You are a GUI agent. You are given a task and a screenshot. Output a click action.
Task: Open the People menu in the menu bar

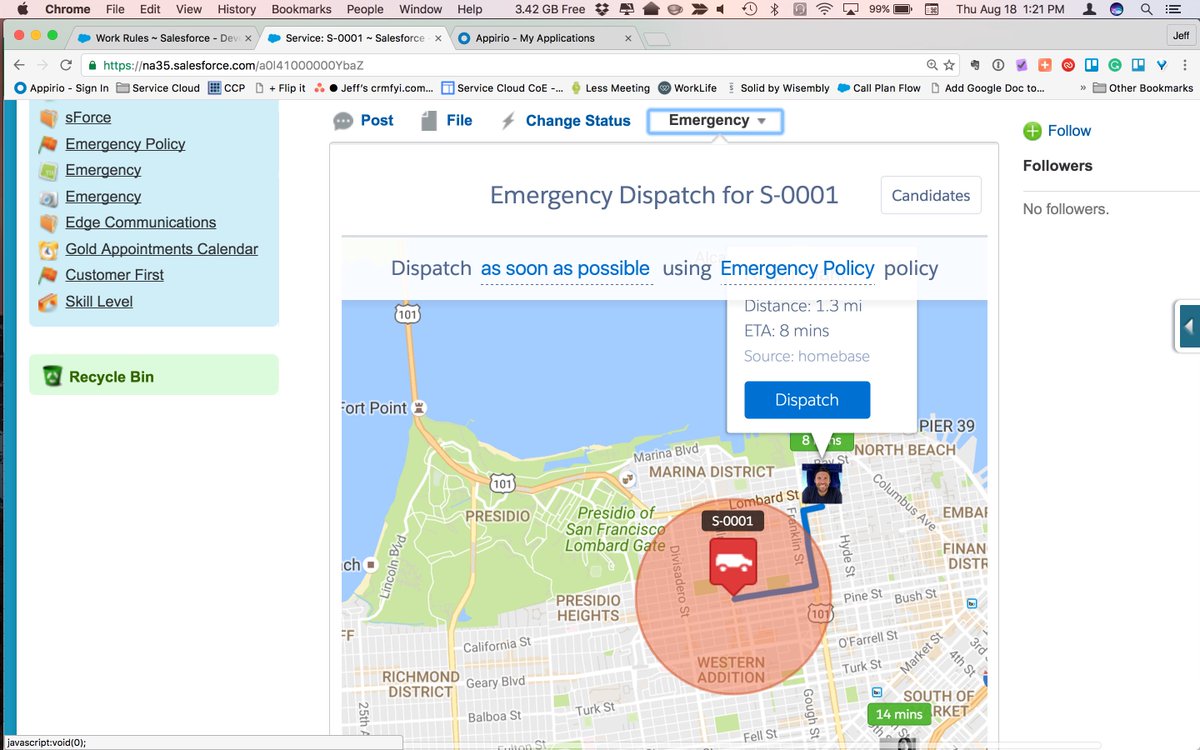pos(365,9)
